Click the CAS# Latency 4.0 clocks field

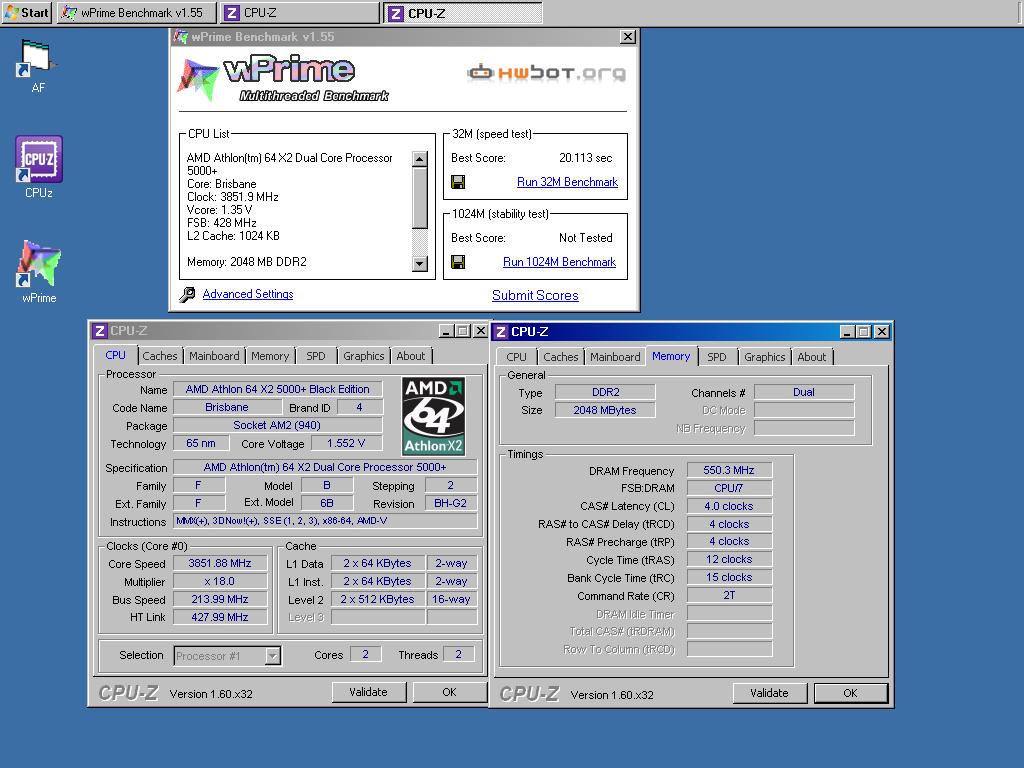729,506
